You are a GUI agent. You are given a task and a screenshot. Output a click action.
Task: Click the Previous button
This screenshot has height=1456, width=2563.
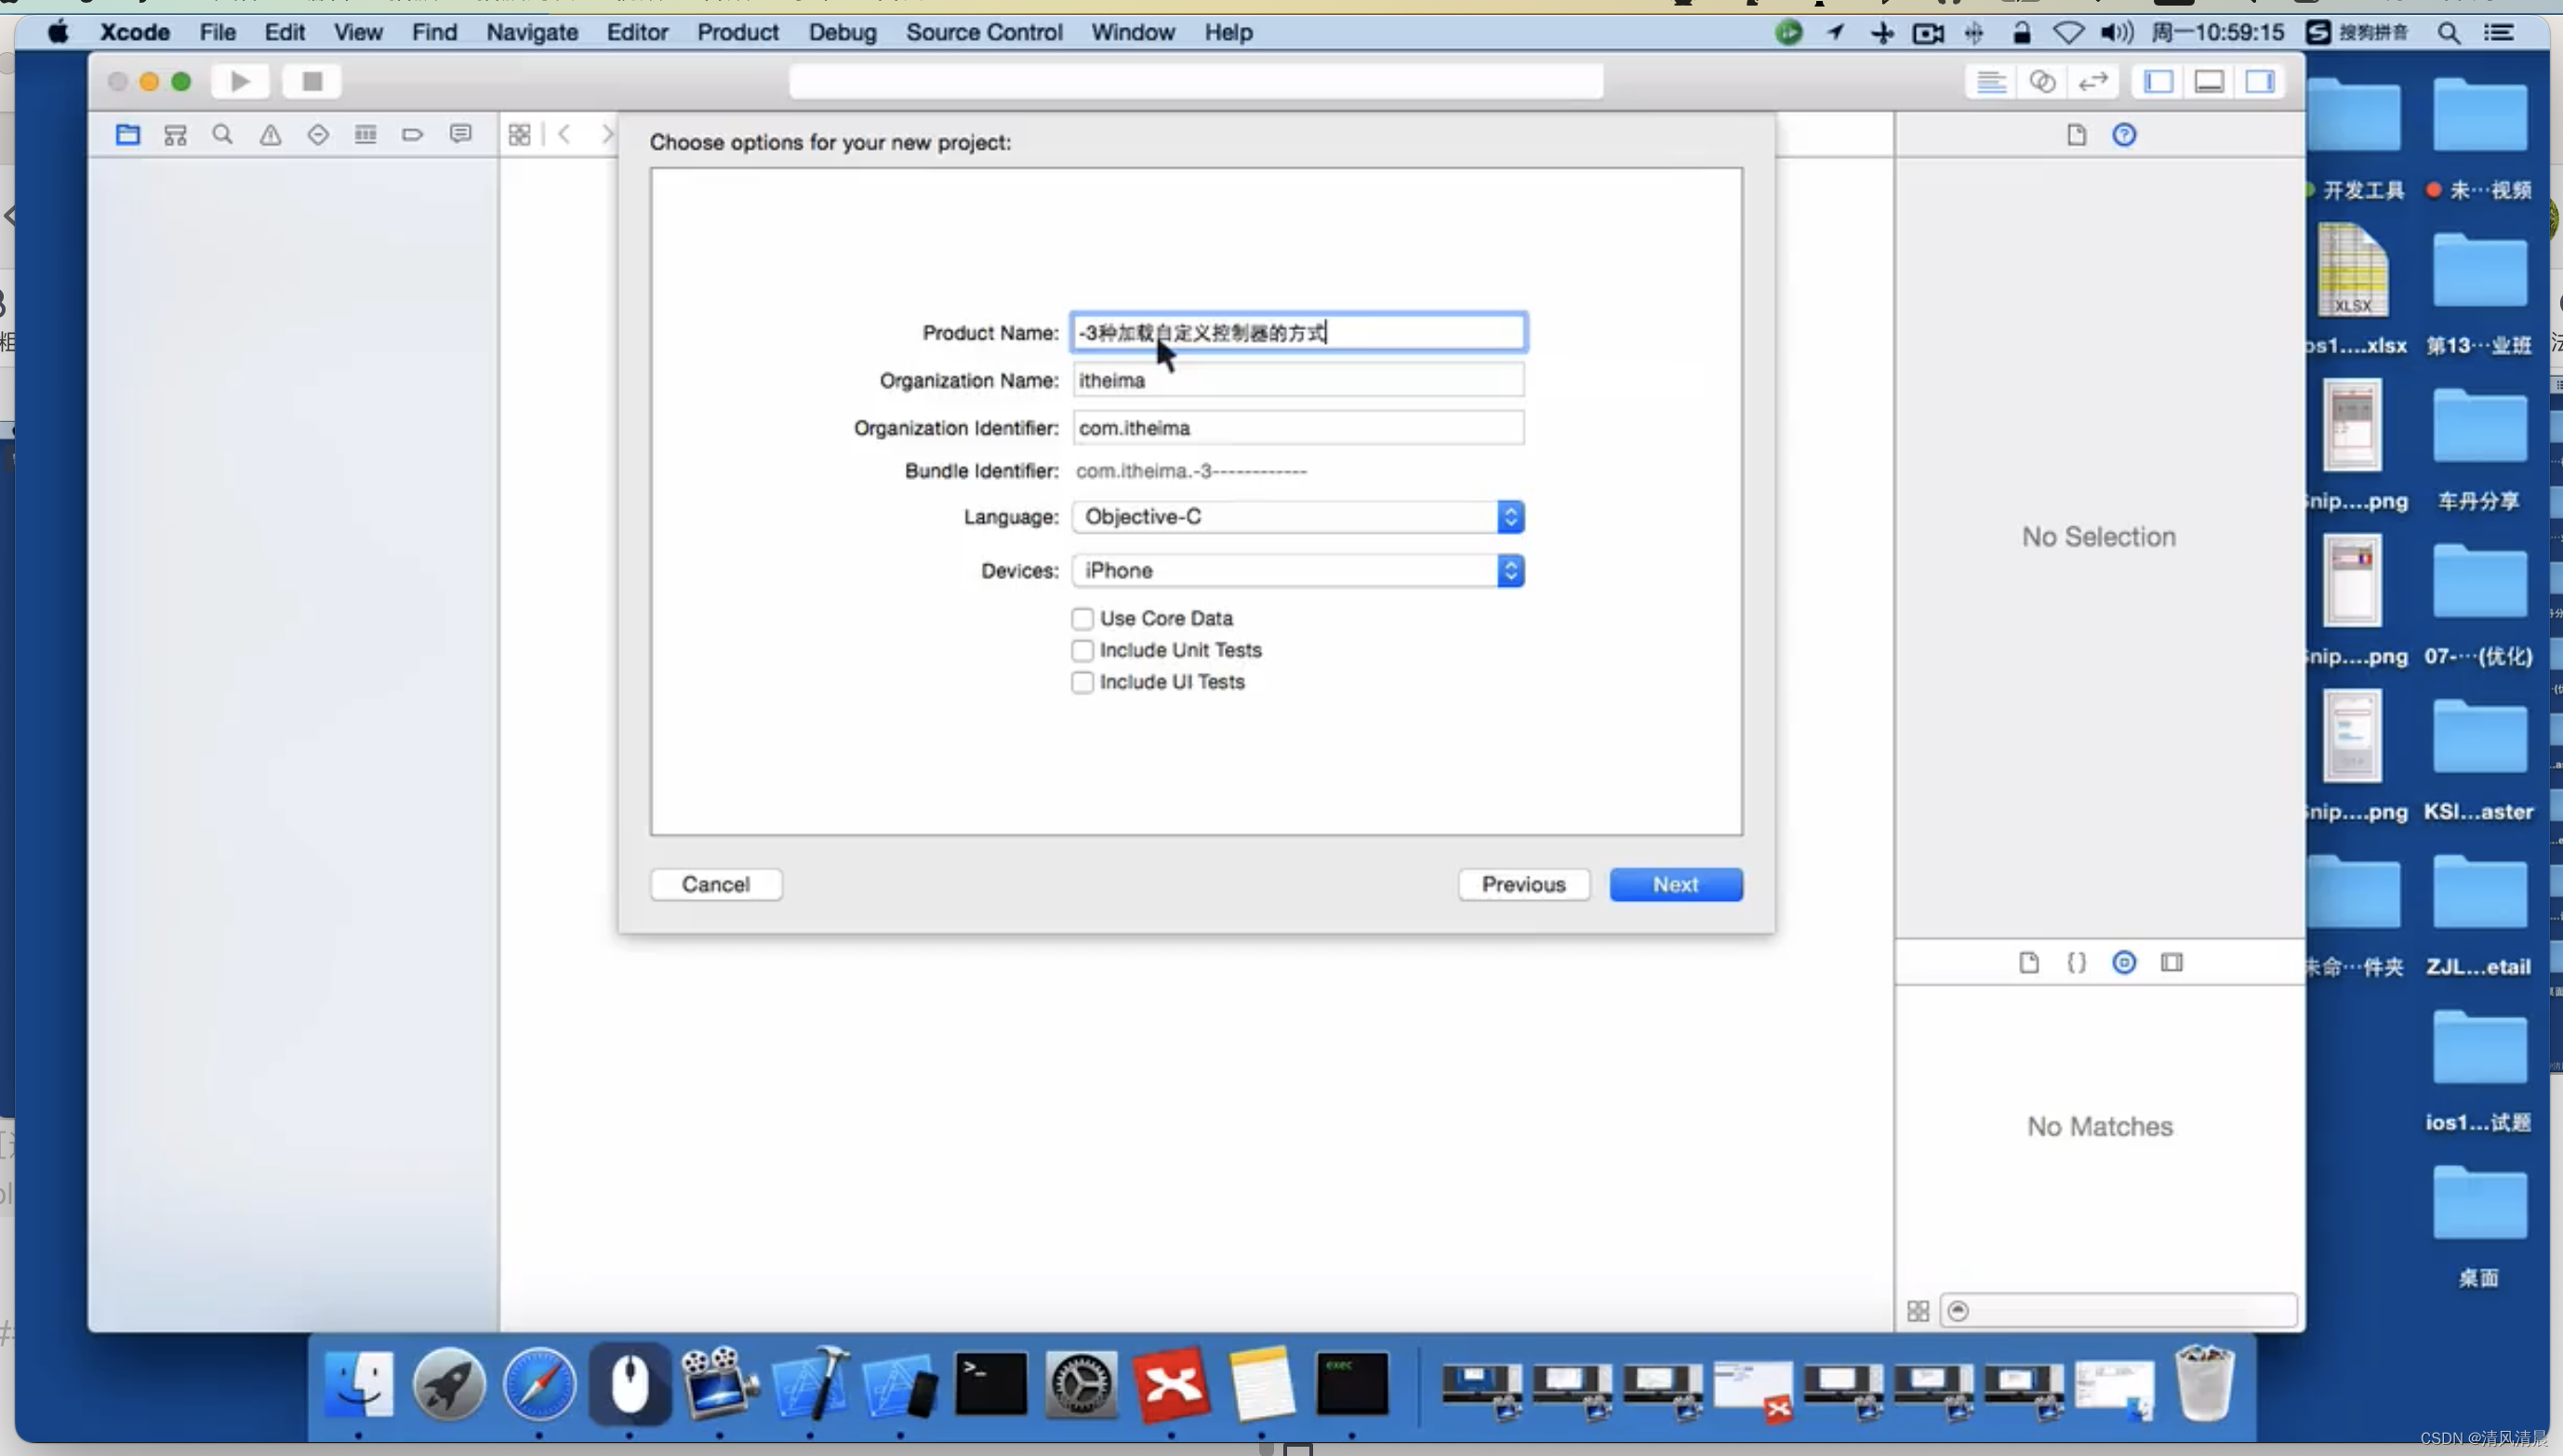[1522, 882]
